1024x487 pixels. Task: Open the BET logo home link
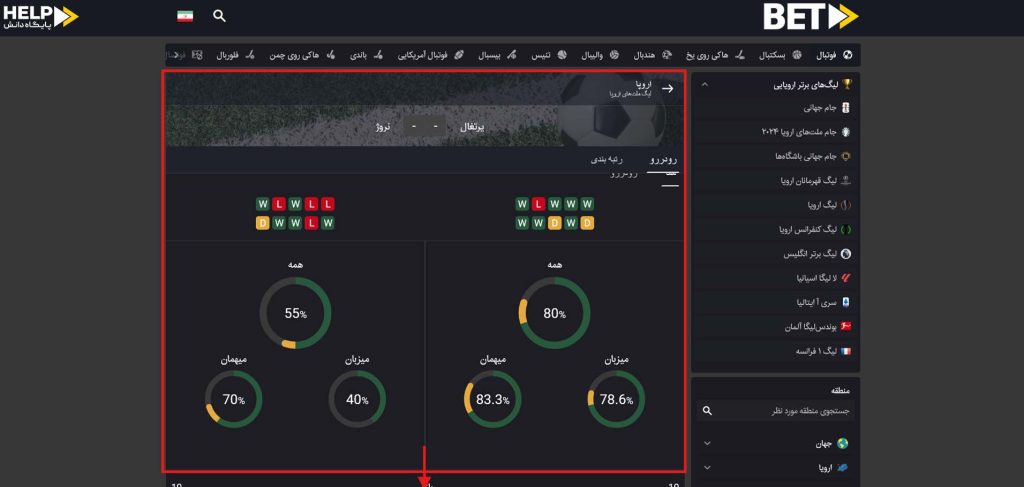810,17
